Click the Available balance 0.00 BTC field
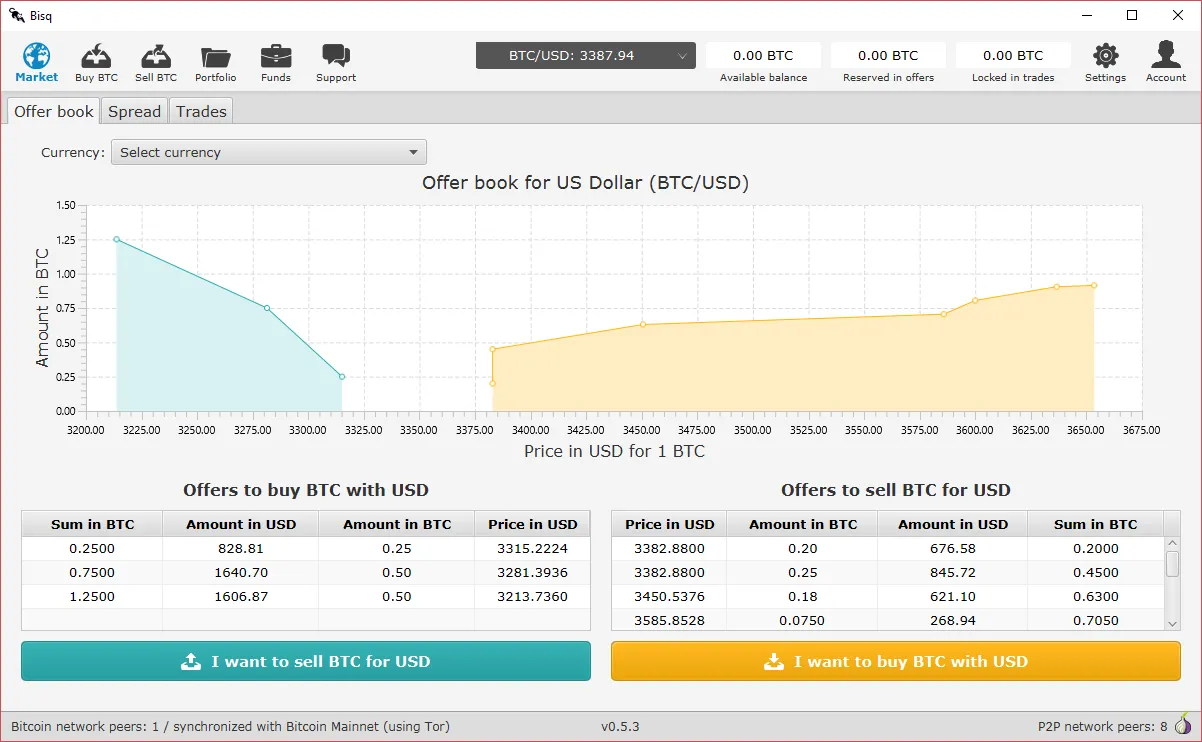This screenshot has height=742, width=1202. (763, 56)
